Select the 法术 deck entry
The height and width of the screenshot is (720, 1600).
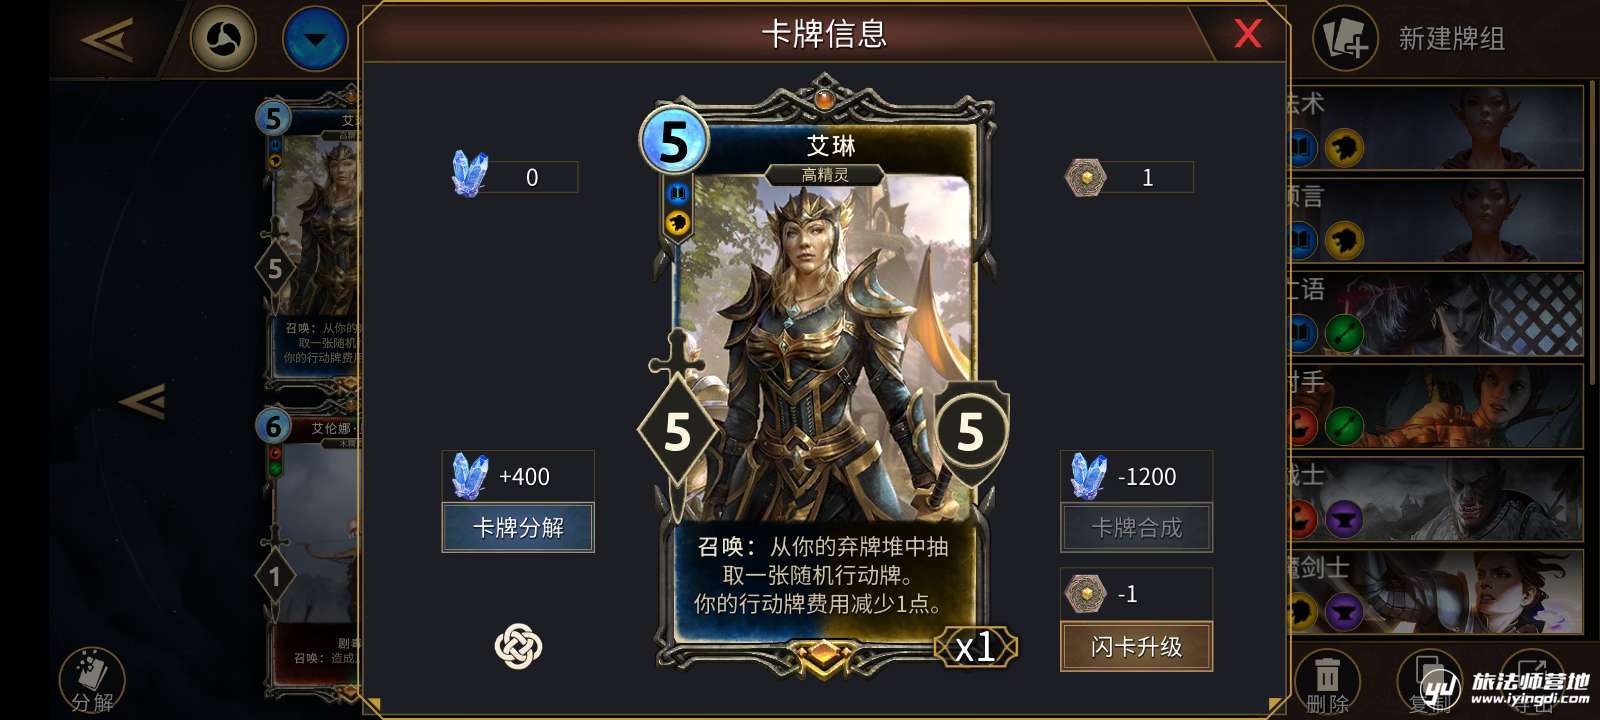[x=1434, y=127]
